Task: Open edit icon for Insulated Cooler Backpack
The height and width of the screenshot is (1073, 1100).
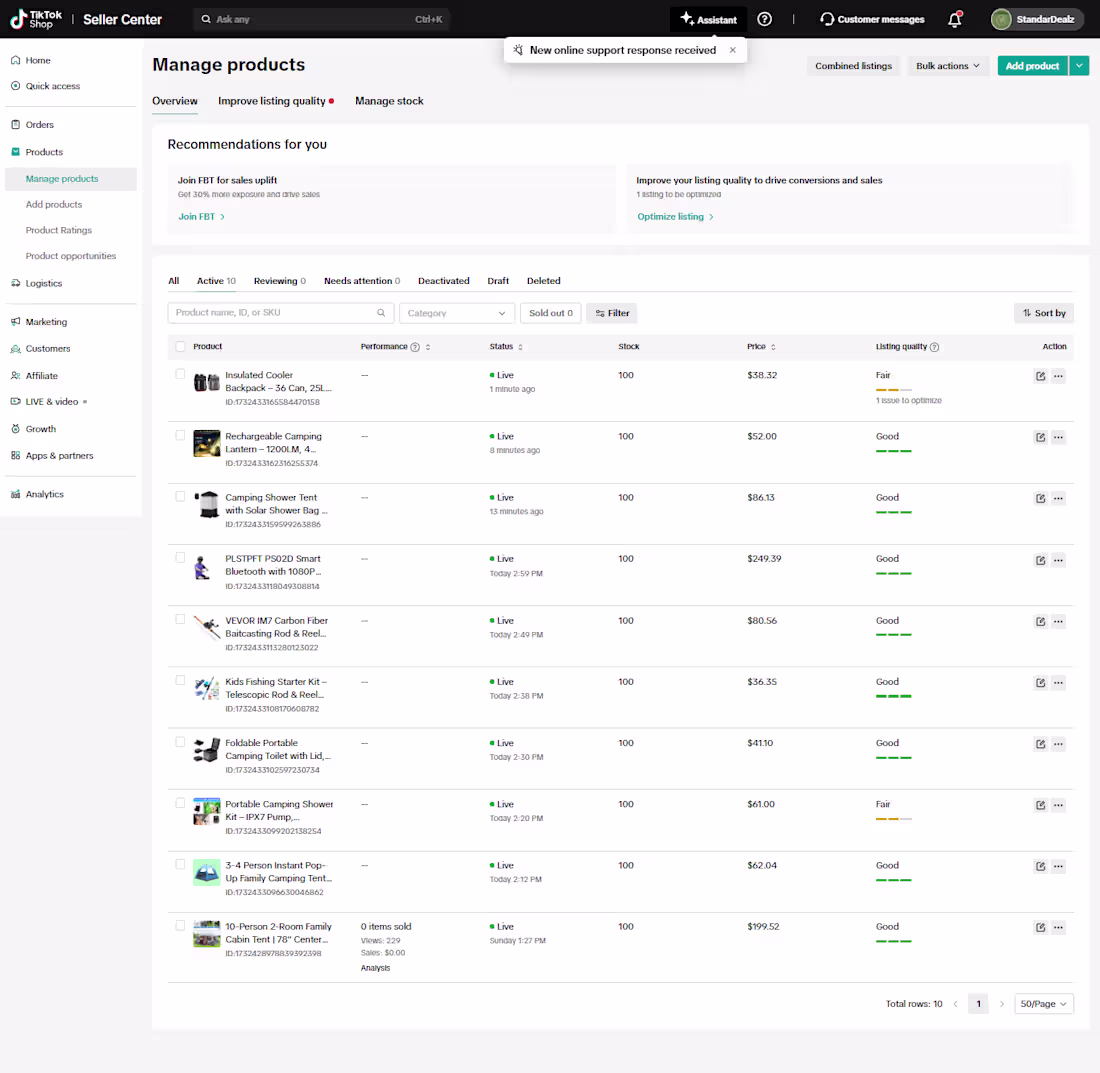Action: (1040, 376)
